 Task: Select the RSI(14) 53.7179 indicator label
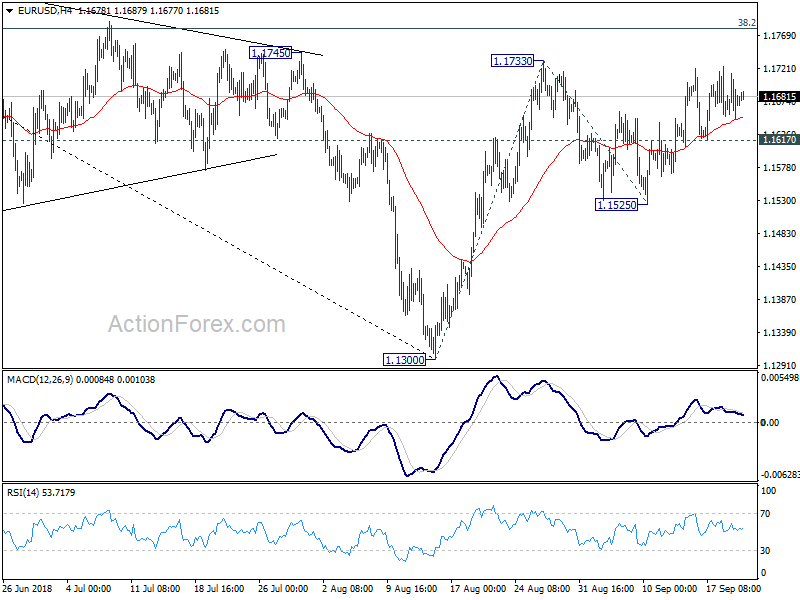pos(41,492)
